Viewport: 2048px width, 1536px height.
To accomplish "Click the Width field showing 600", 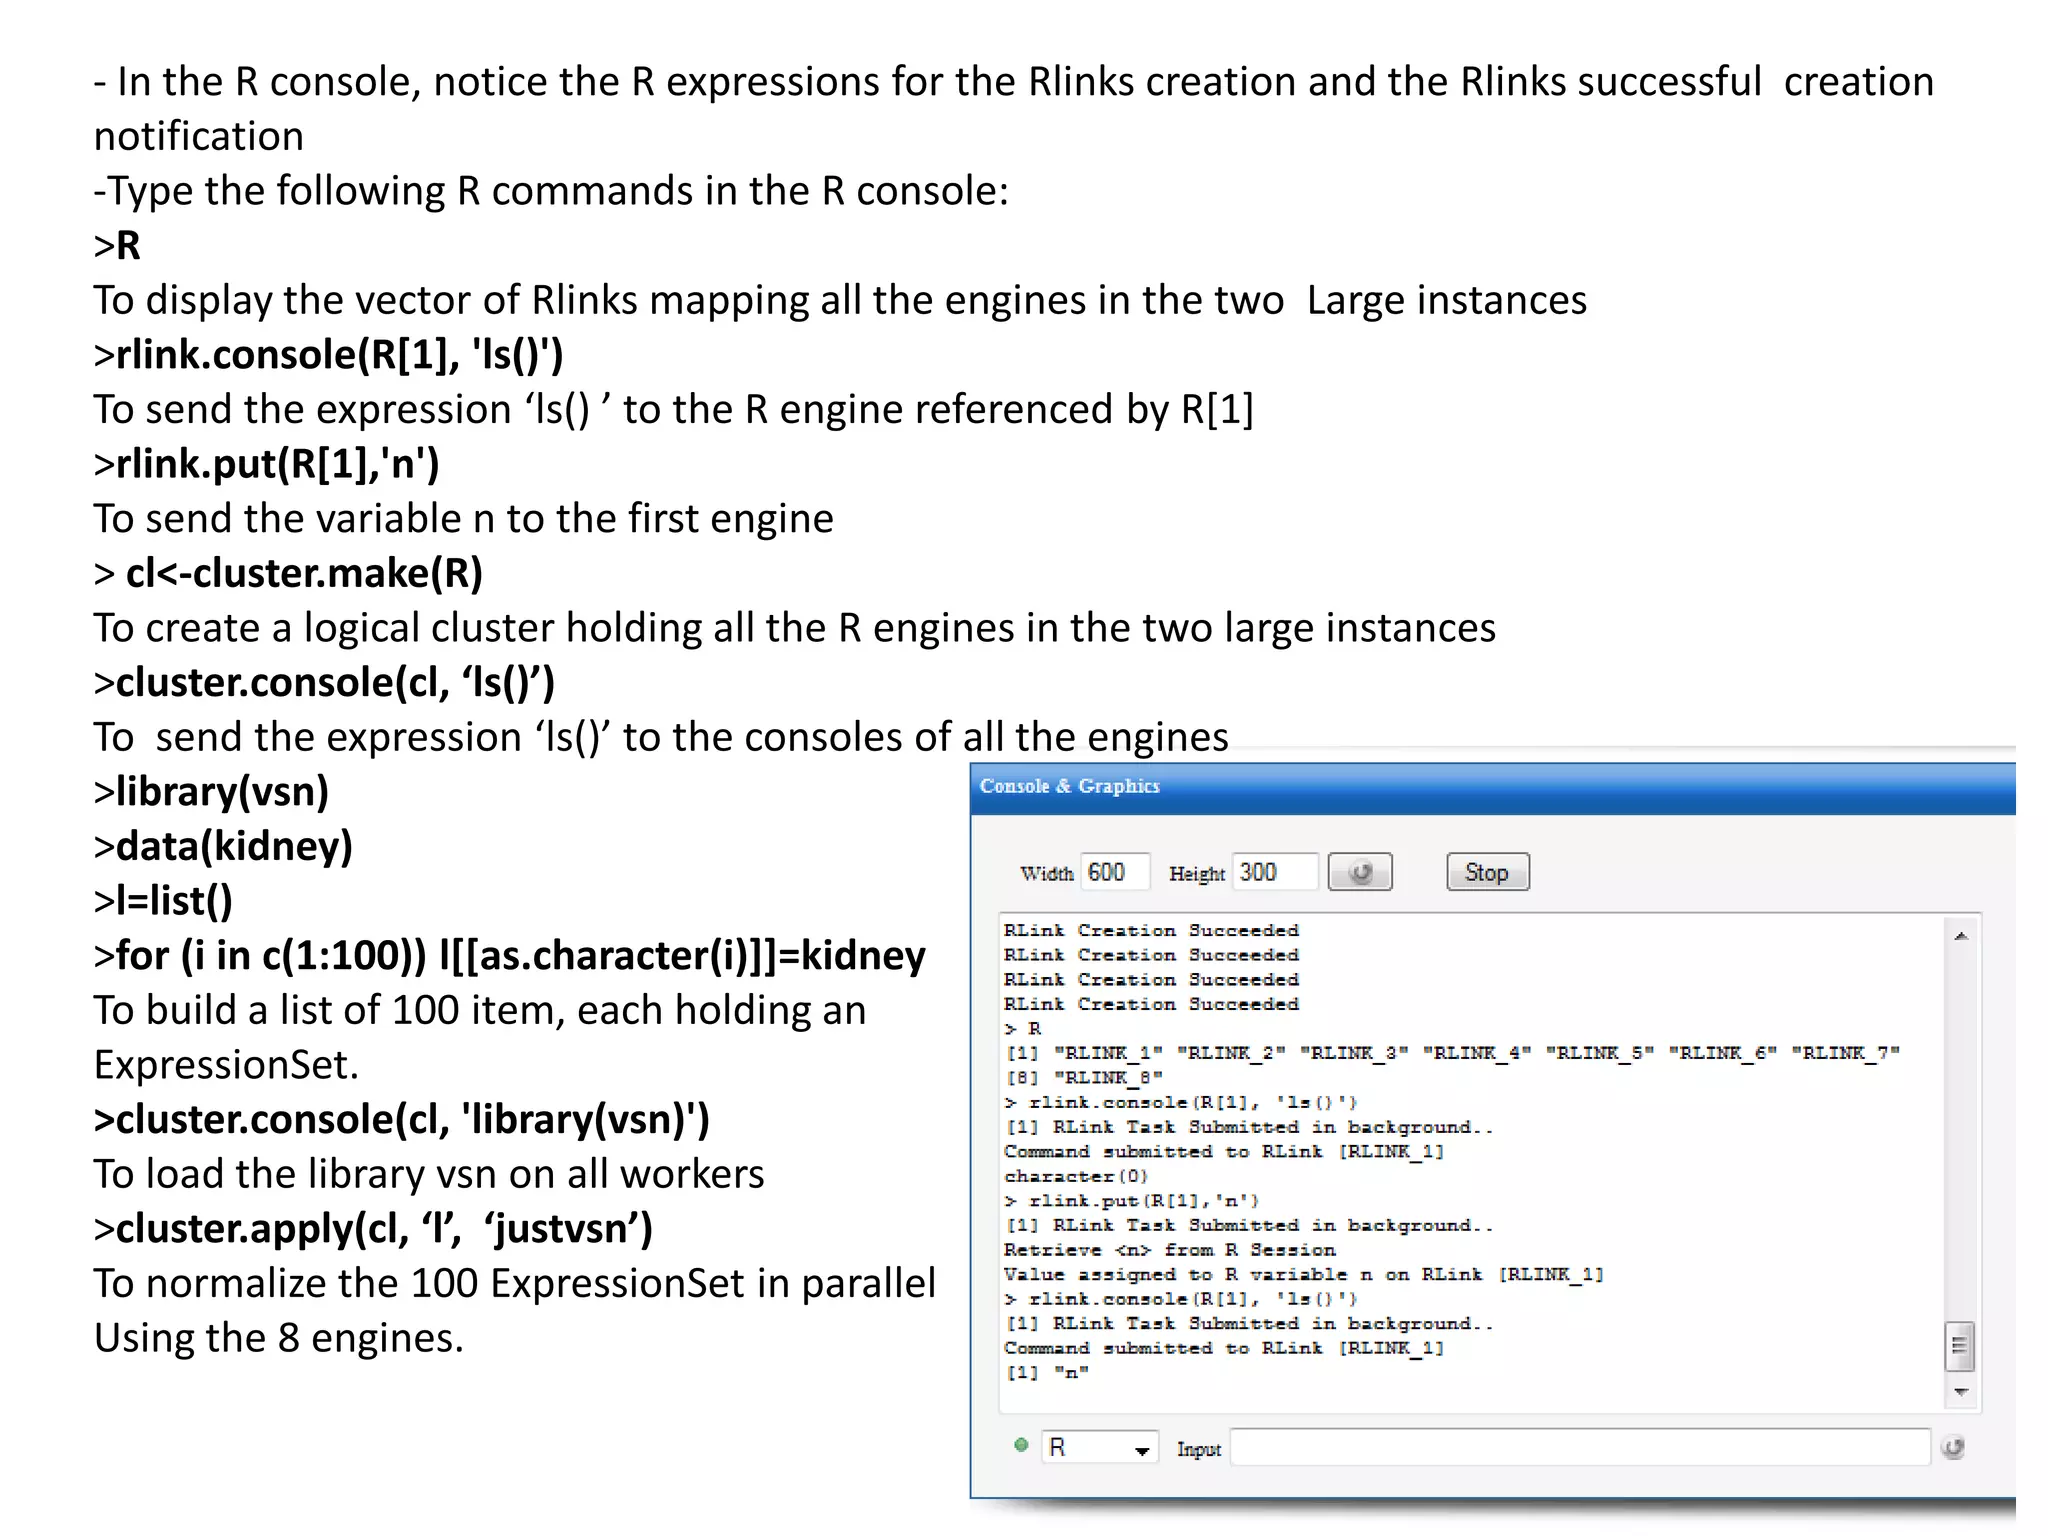I will (x=1115, y=872).
